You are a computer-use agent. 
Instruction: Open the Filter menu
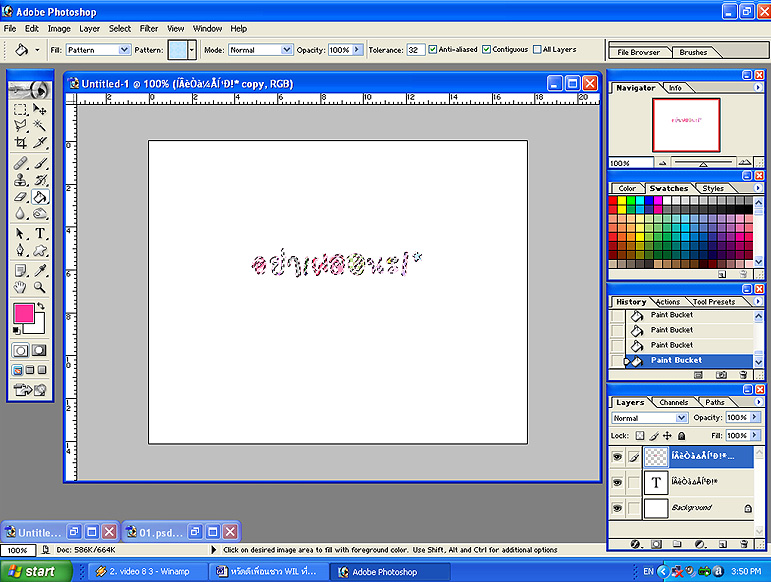click(149, 29)
